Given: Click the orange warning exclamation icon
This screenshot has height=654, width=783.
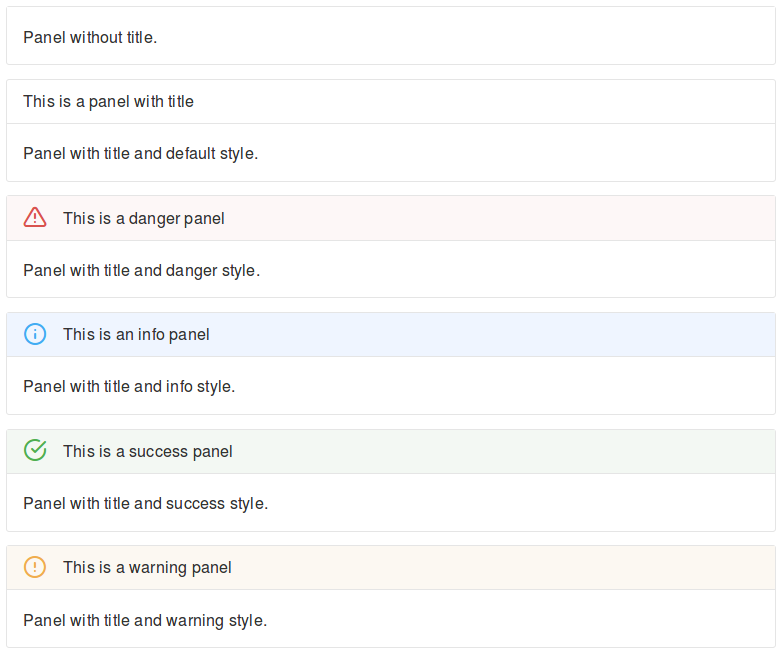Looking at the screenshot, I should tap(35, 567).
